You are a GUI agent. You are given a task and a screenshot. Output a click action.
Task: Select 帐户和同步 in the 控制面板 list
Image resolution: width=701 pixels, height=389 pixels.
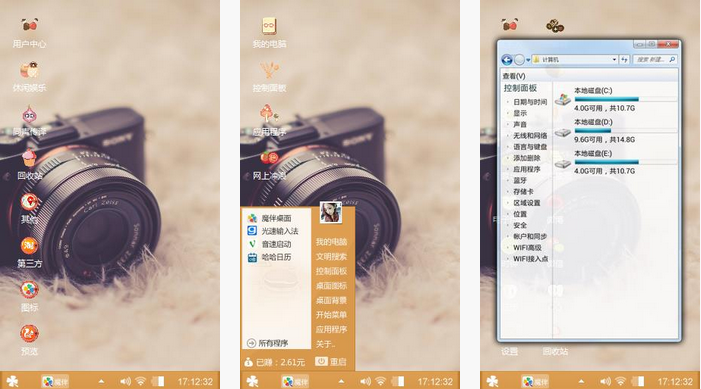(530, 236)
